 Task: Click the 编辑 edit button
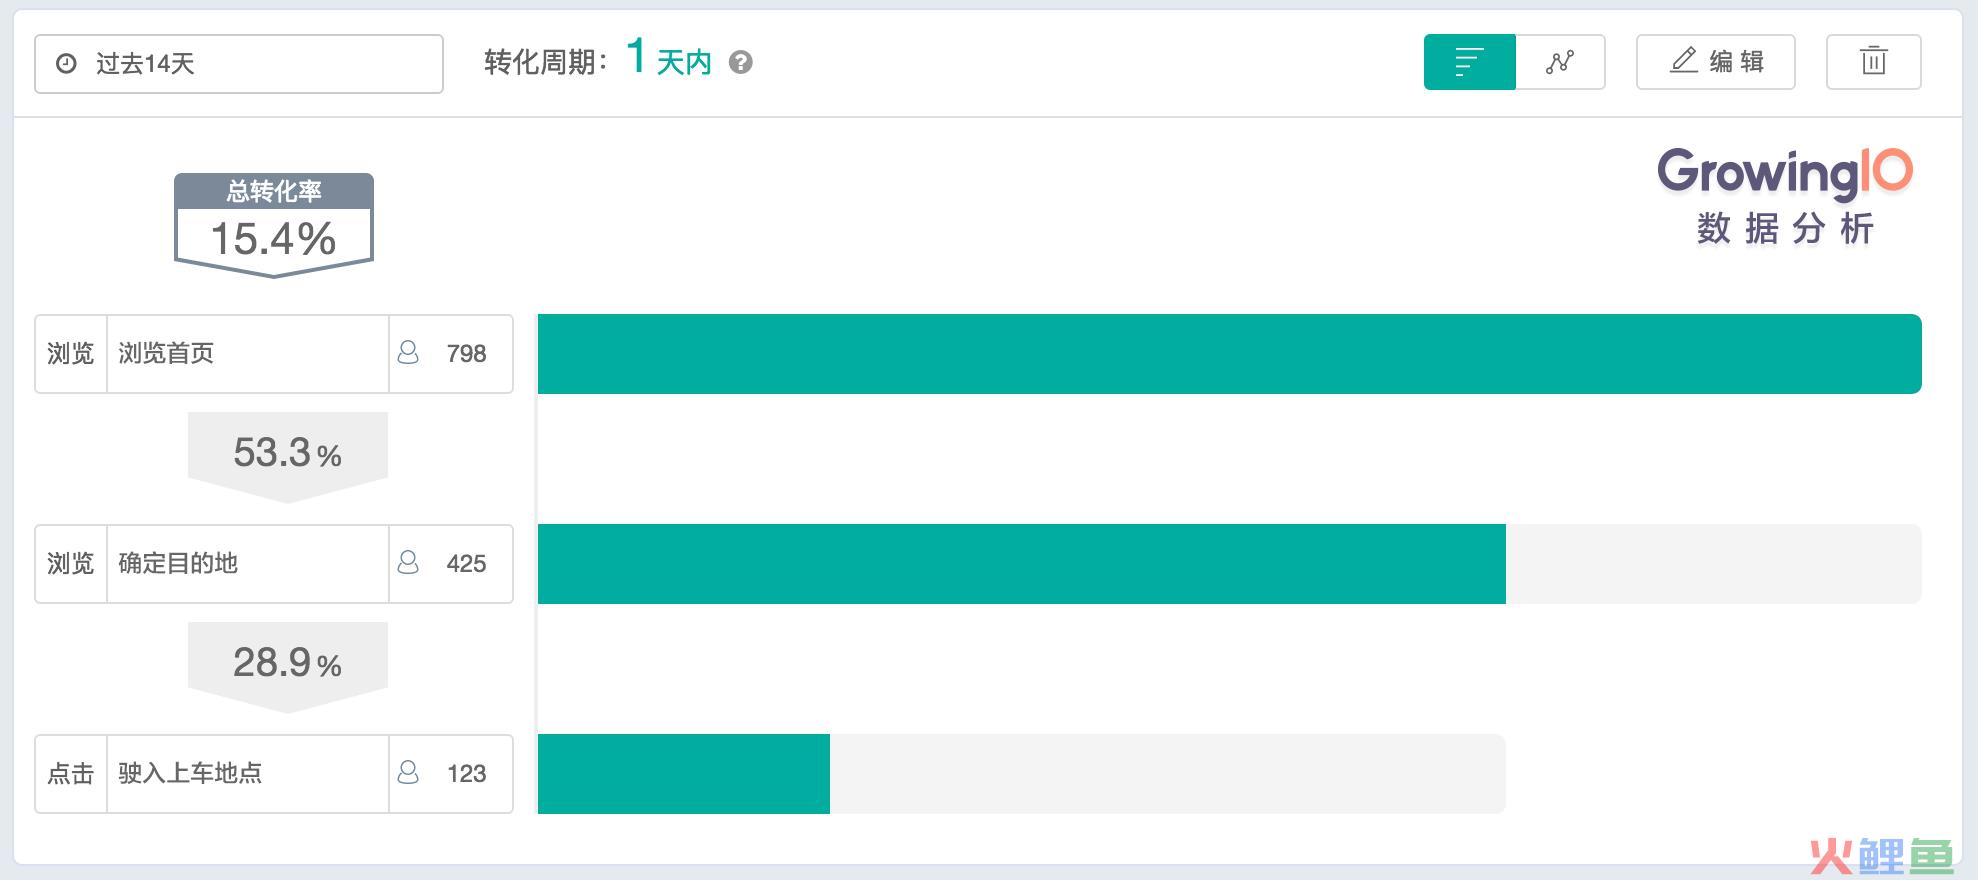1715,62
